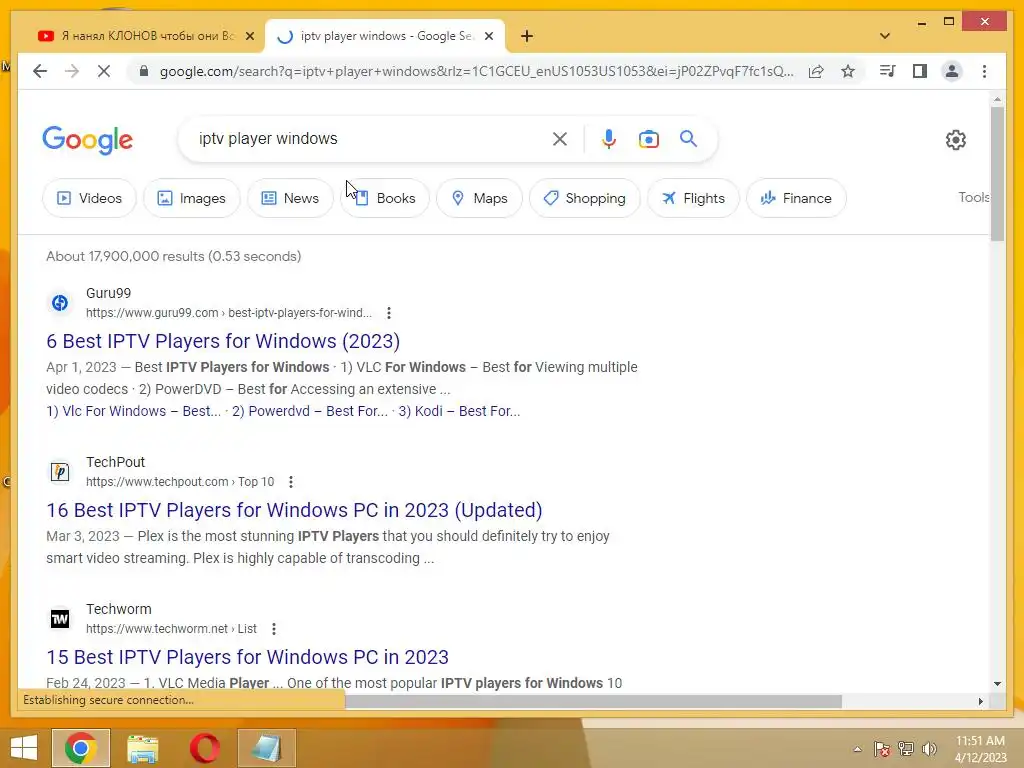The height and width of the screenshot is (768, 1024).
Task: View site security lock info
Action: click(x=144, y=71)
